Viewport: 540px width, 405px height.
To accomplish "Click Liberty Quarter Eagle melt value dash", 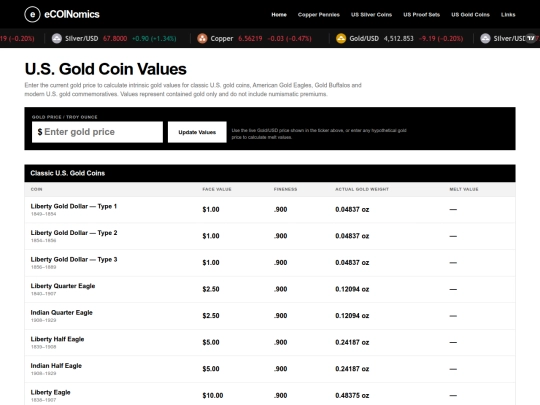I will pyautogui.click(x=453, y=289).
